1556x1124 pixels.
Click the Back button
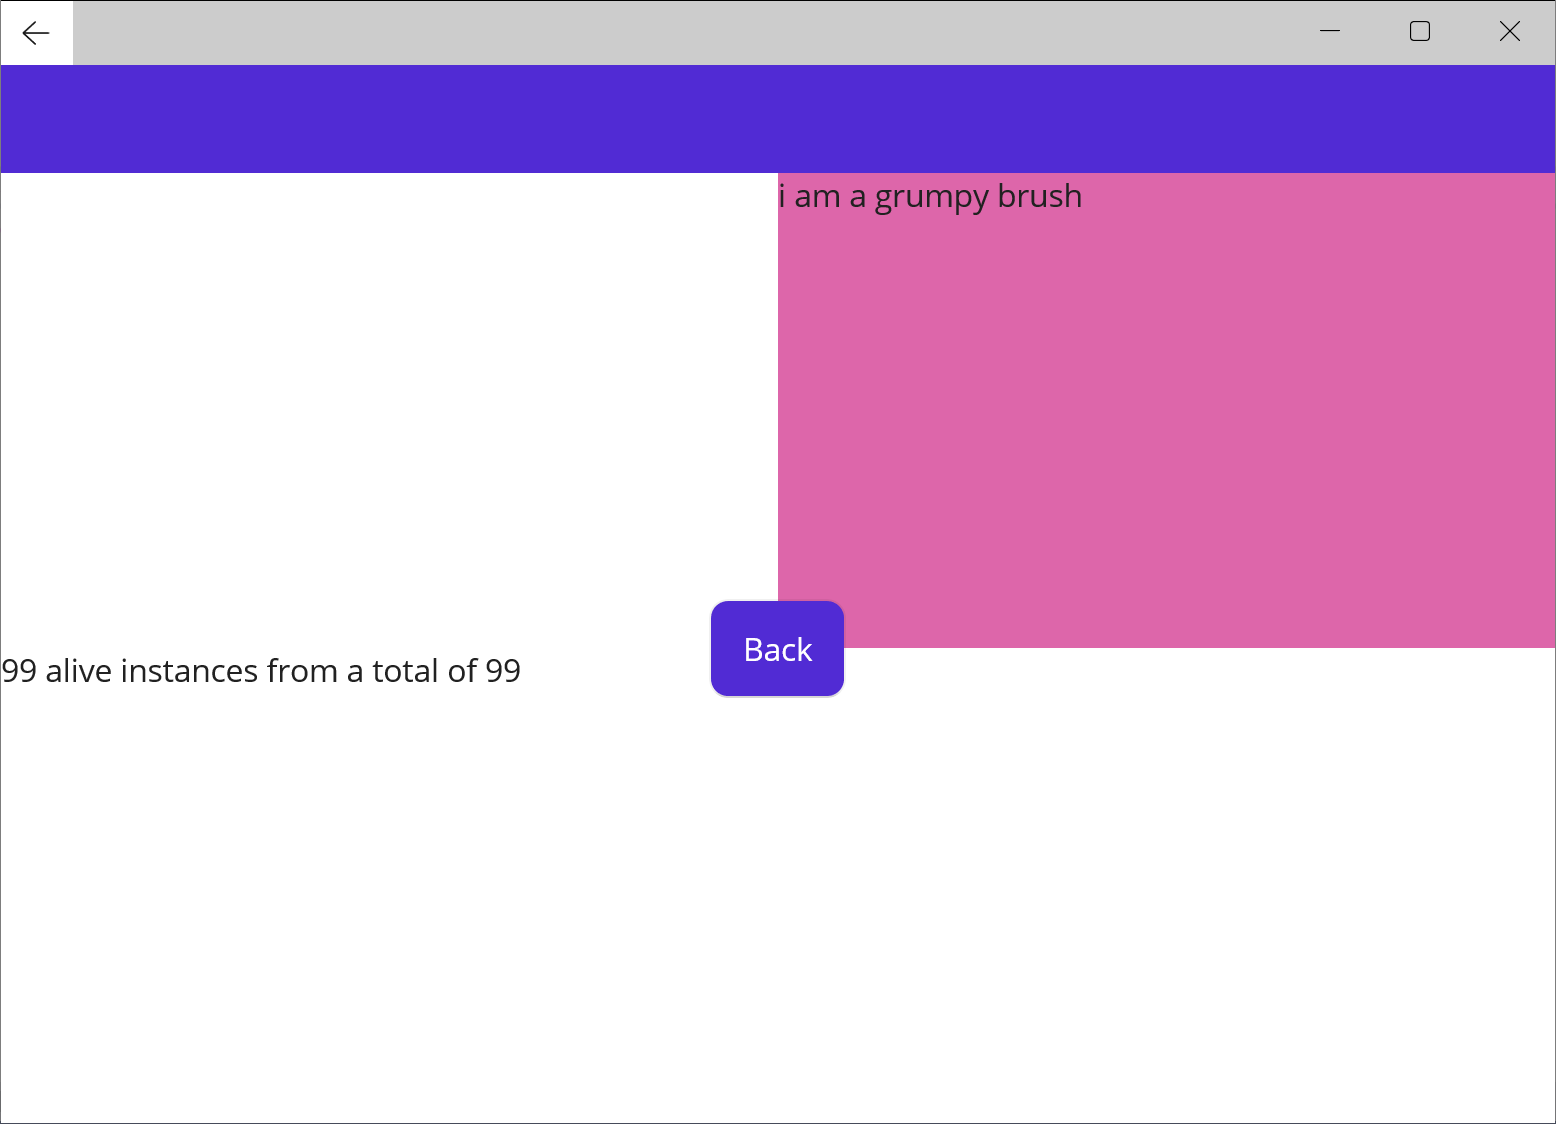click(777, 648)
